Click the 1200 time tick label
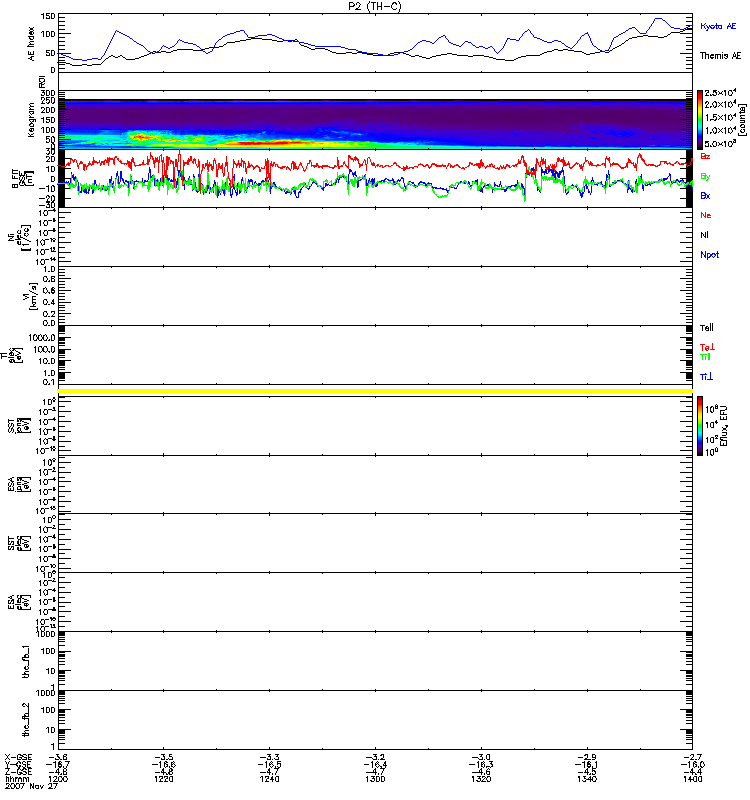Screen dimensions: 750x800 click(x=57, y=779)
